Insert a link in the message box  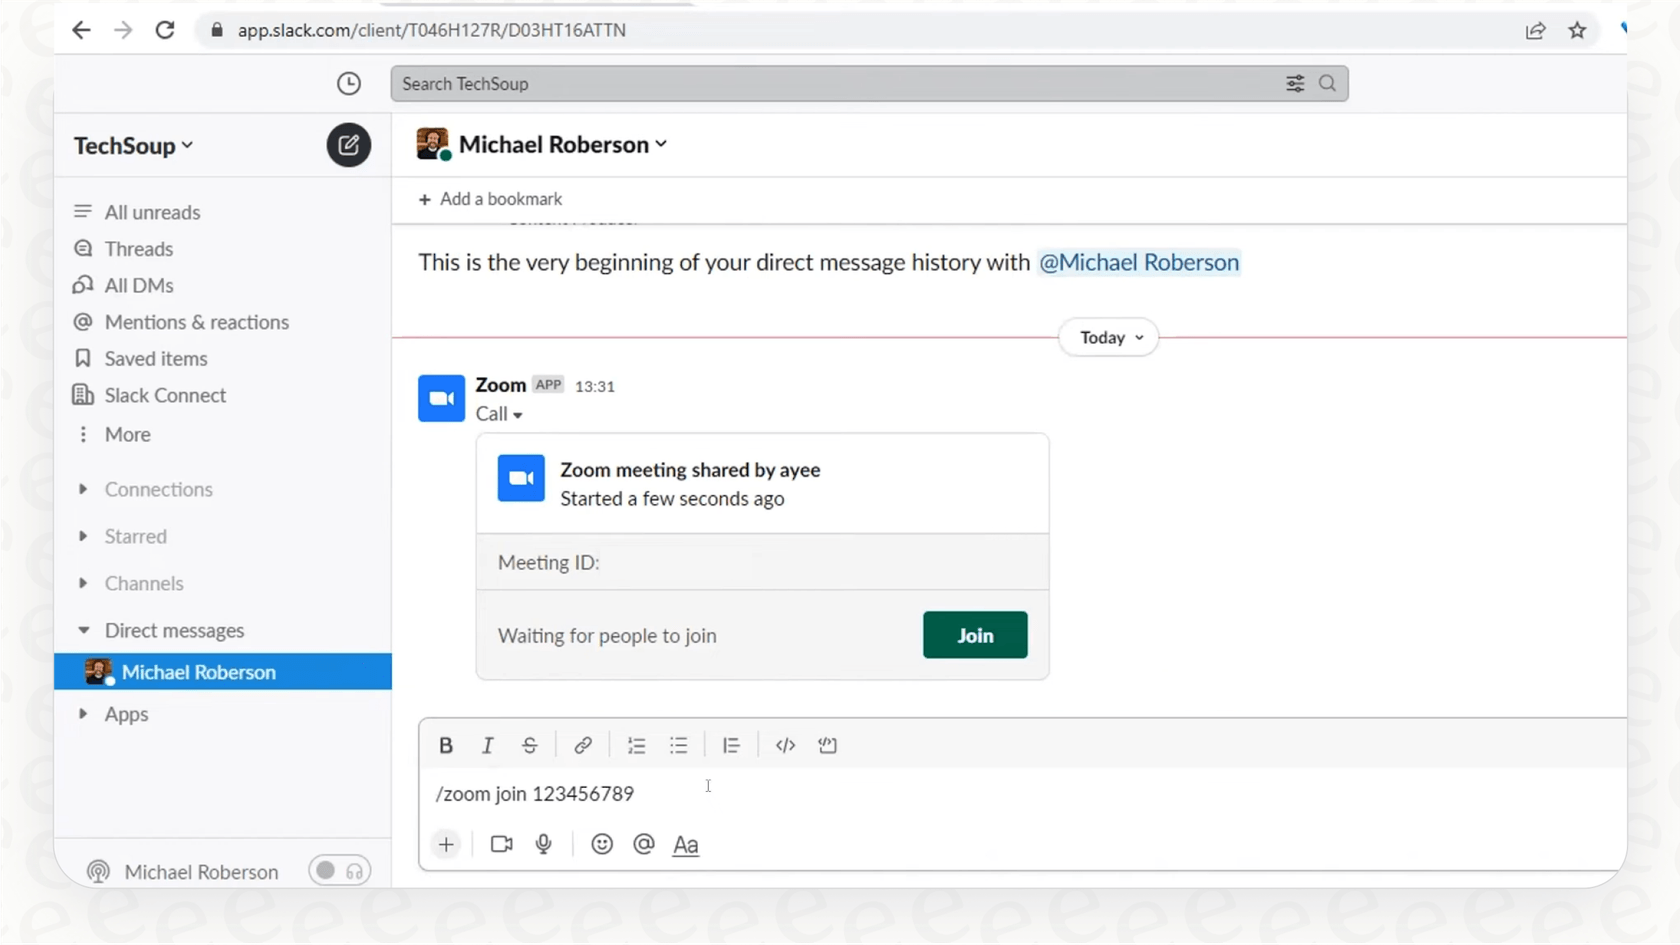pos(582,745)
